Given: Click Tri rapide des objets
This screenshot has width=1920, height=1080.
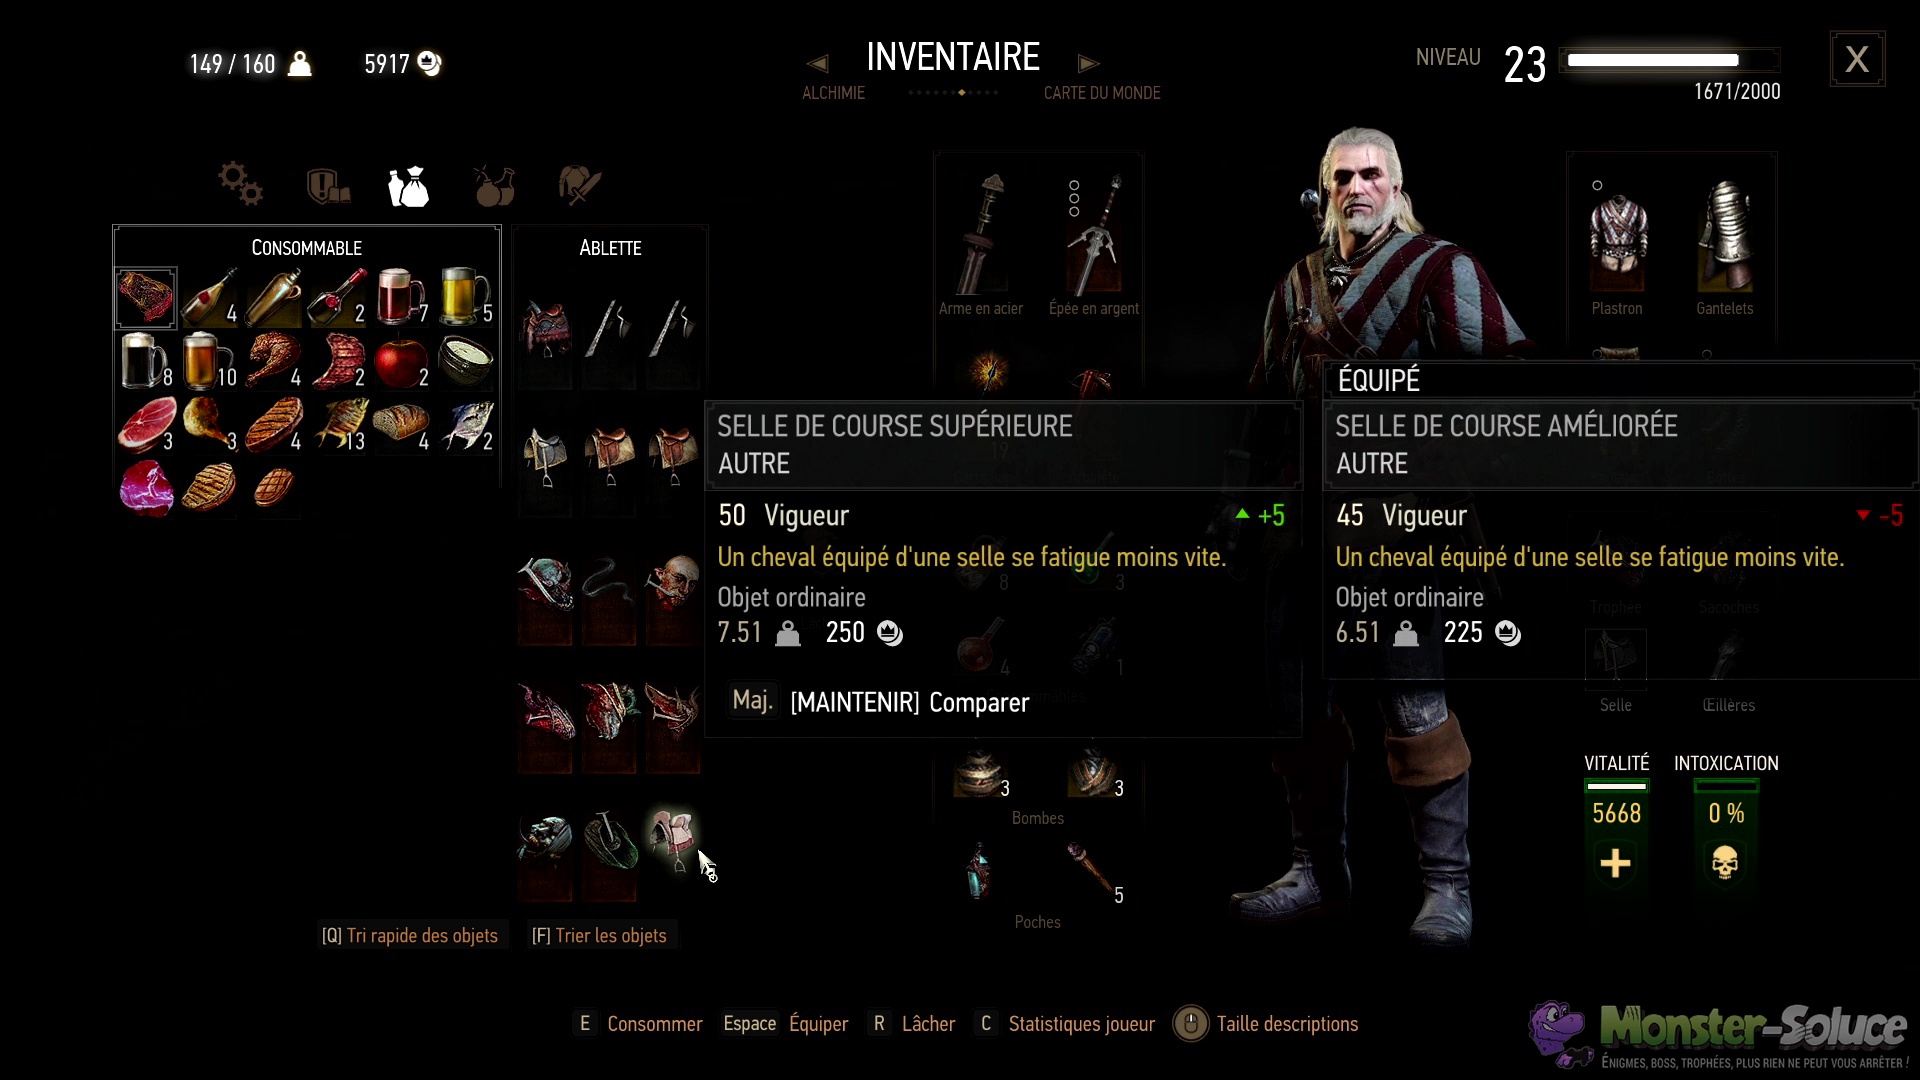Looking at the screenshot, I should [x=410, y=935].
